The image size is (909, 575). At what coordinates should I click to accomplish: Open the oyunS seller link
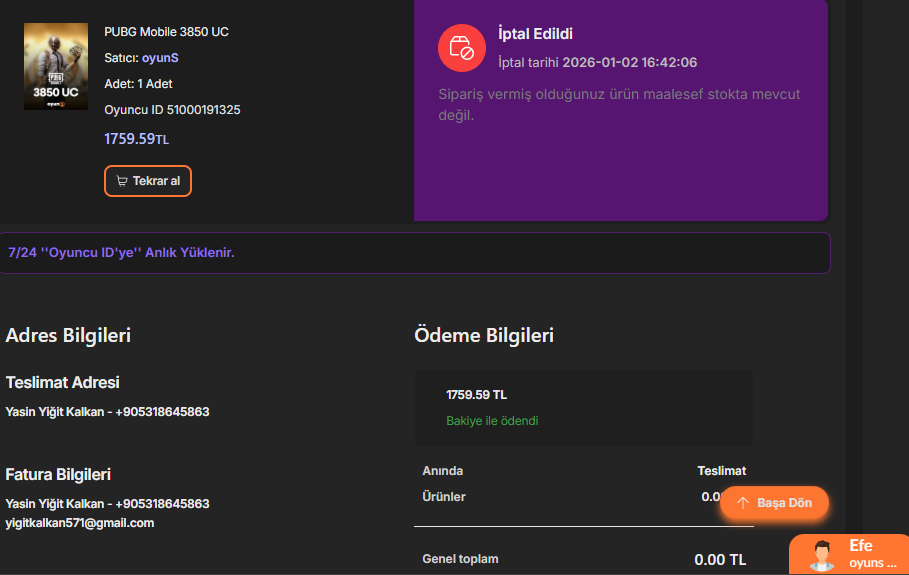click(160, 58)
